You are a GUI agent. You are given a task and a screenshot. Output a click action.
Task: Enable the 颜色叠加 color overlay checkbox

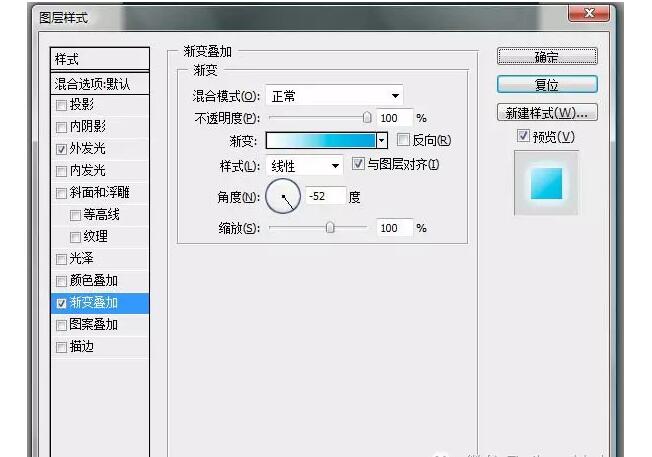(61, 281)
